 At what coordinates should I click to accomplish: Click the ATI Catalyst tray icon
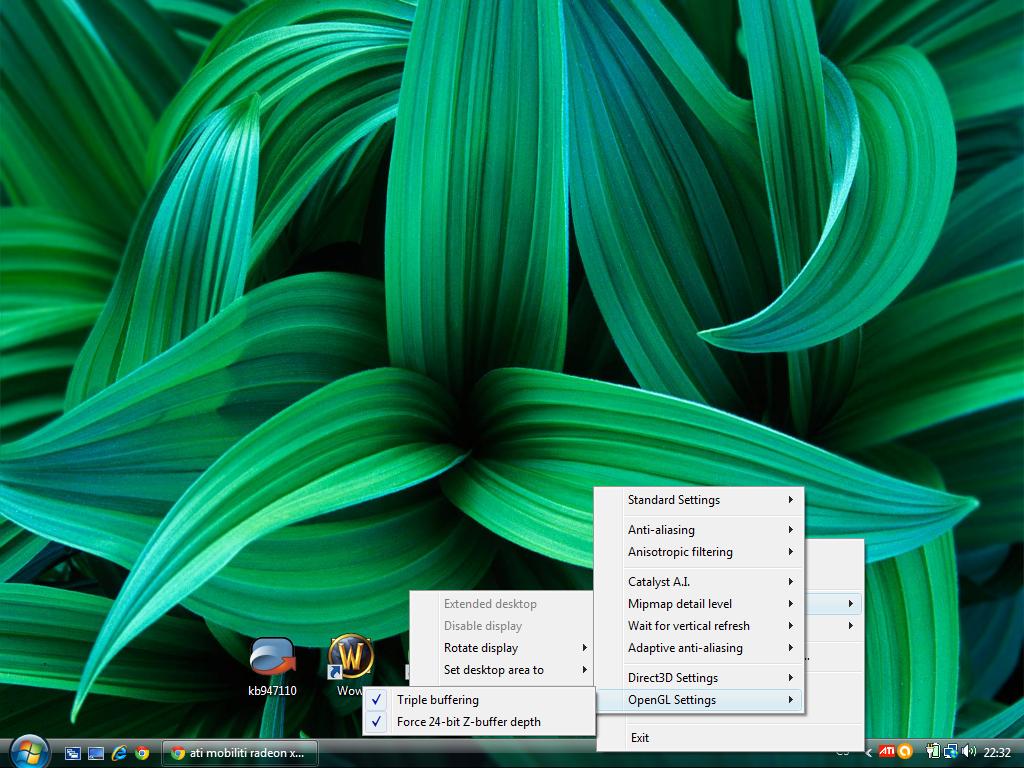click(x=887, y=752)
